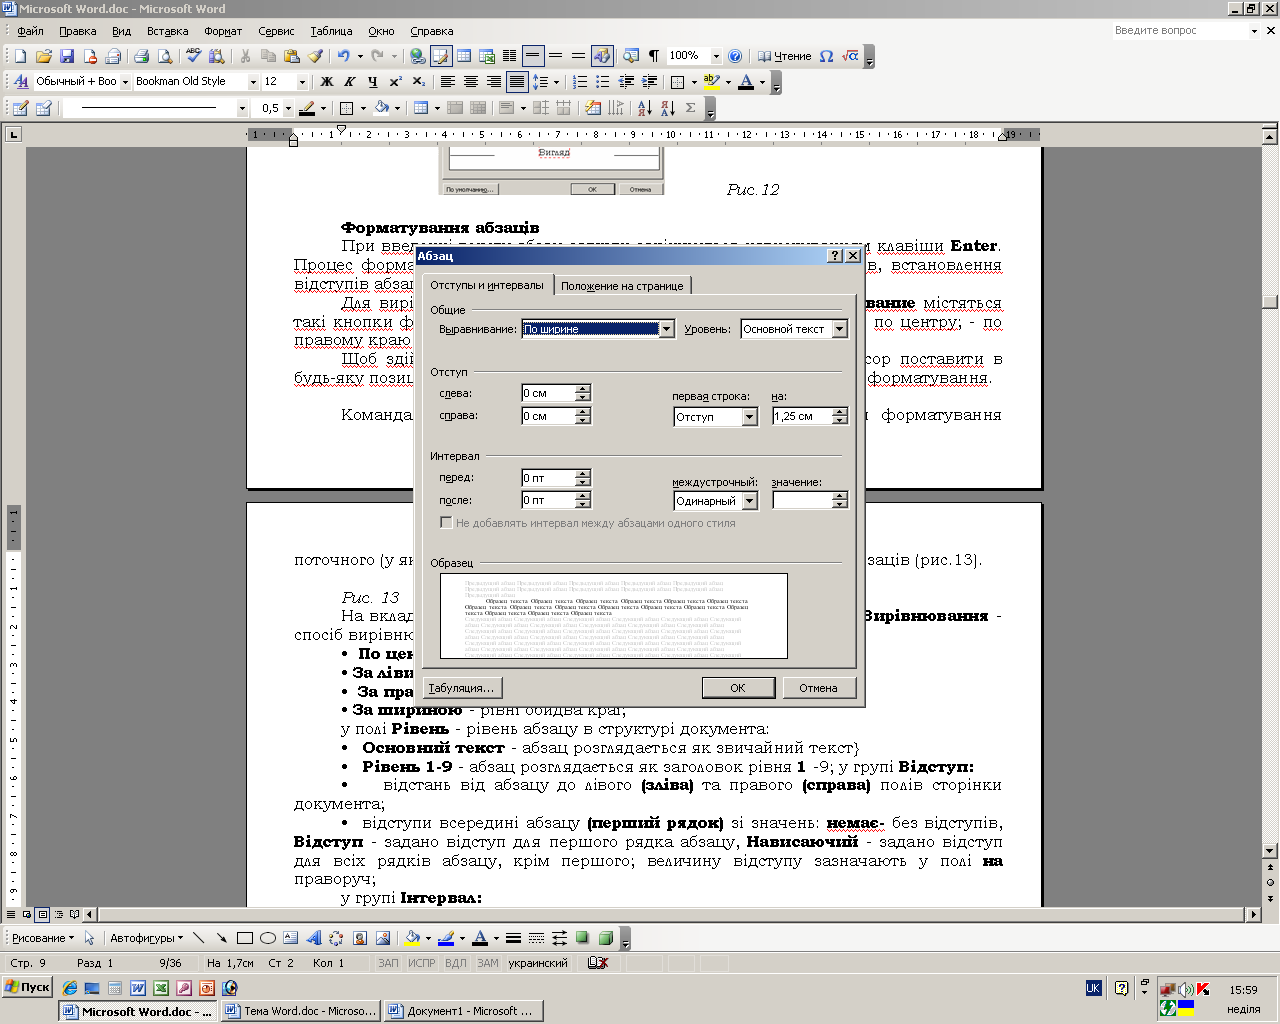
Task: Pick fill color bucket on drawing toolbar
Action: (411, 938)
